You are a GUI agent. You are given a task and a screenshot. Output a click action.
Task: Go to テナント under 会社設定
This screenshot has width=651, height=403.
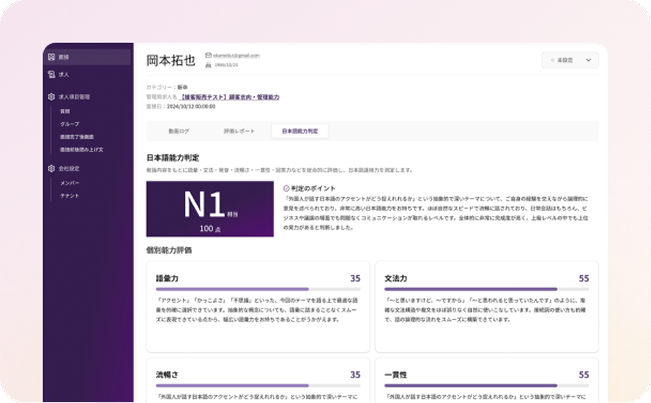69,195
